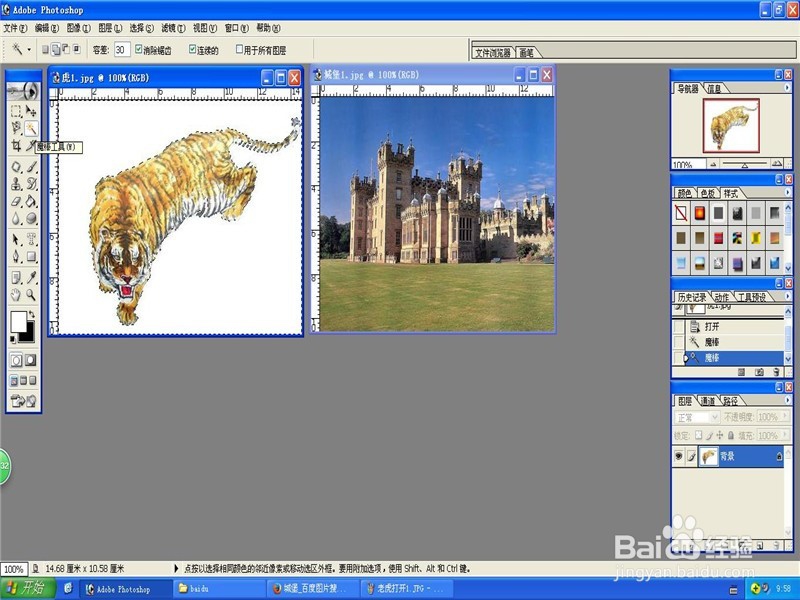
Task: Hide the 背景 layer with eye icon
Action: (679, 456)
